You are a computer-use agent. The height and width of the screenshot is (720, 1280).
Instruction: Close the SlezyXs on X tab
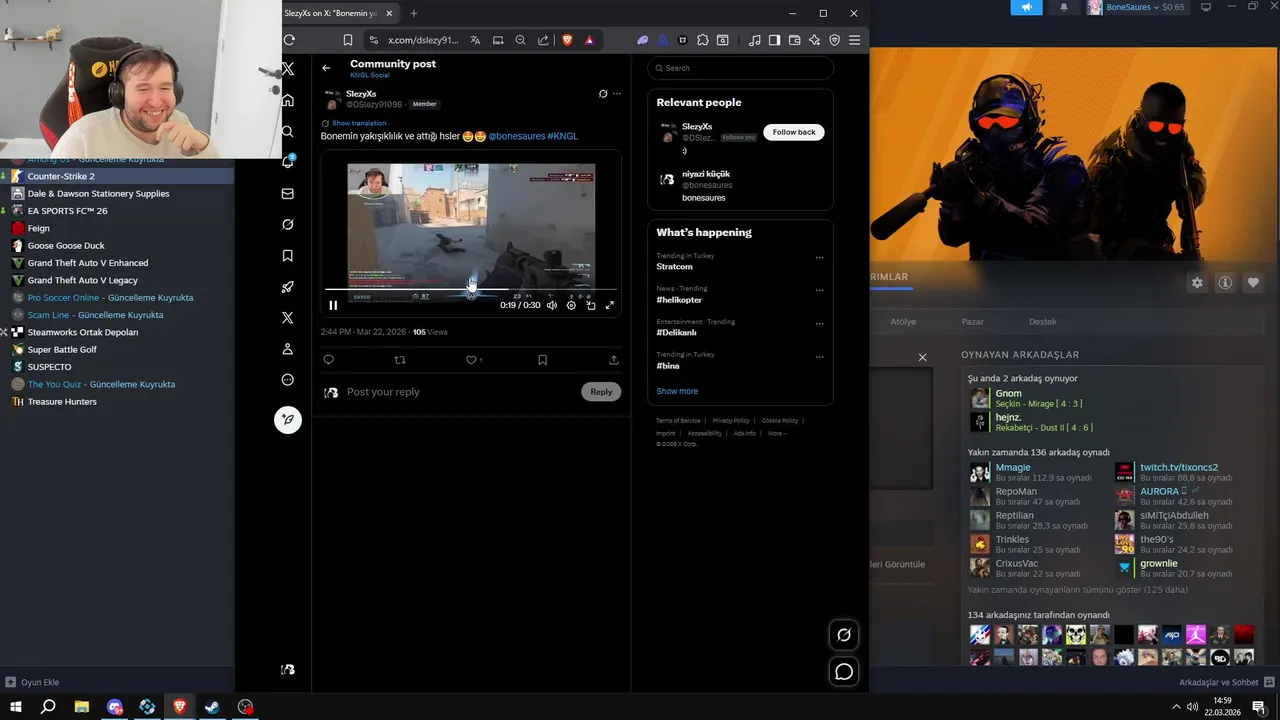coord(391,13)
